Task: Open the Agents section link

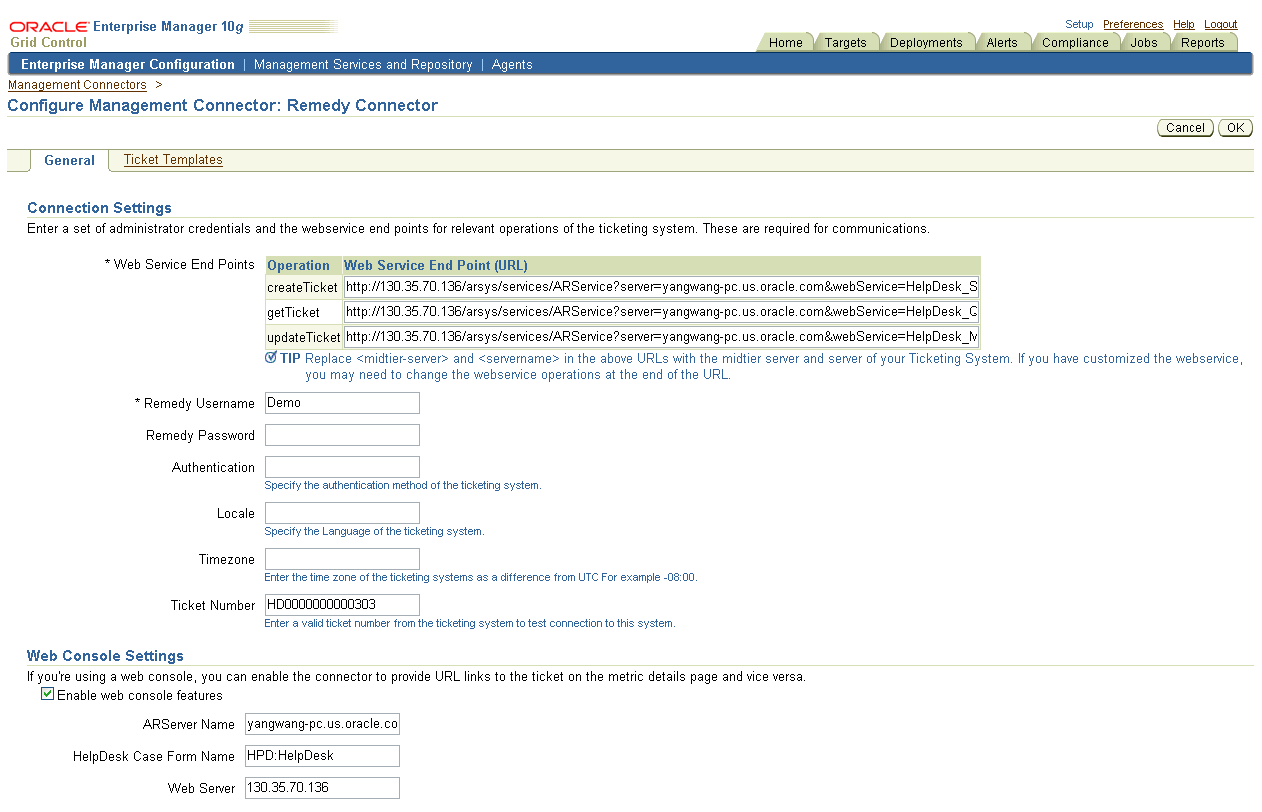Action: click(512, 64)
